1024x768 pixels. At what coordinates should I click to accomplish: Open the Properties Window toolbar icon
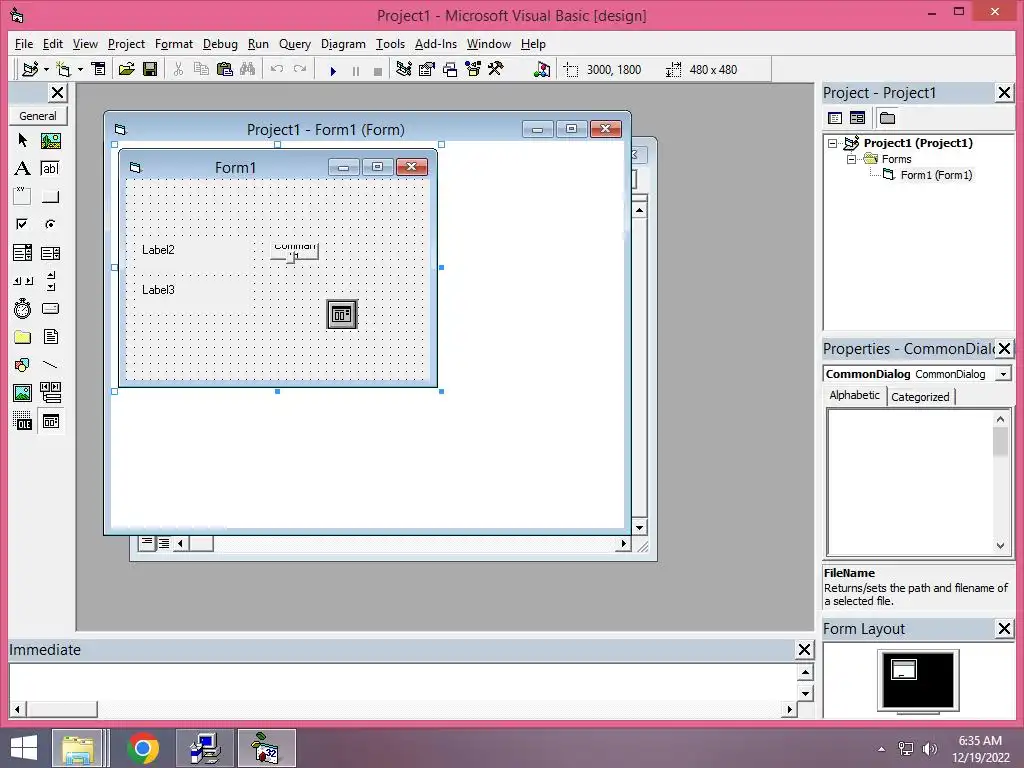(426, 69)
